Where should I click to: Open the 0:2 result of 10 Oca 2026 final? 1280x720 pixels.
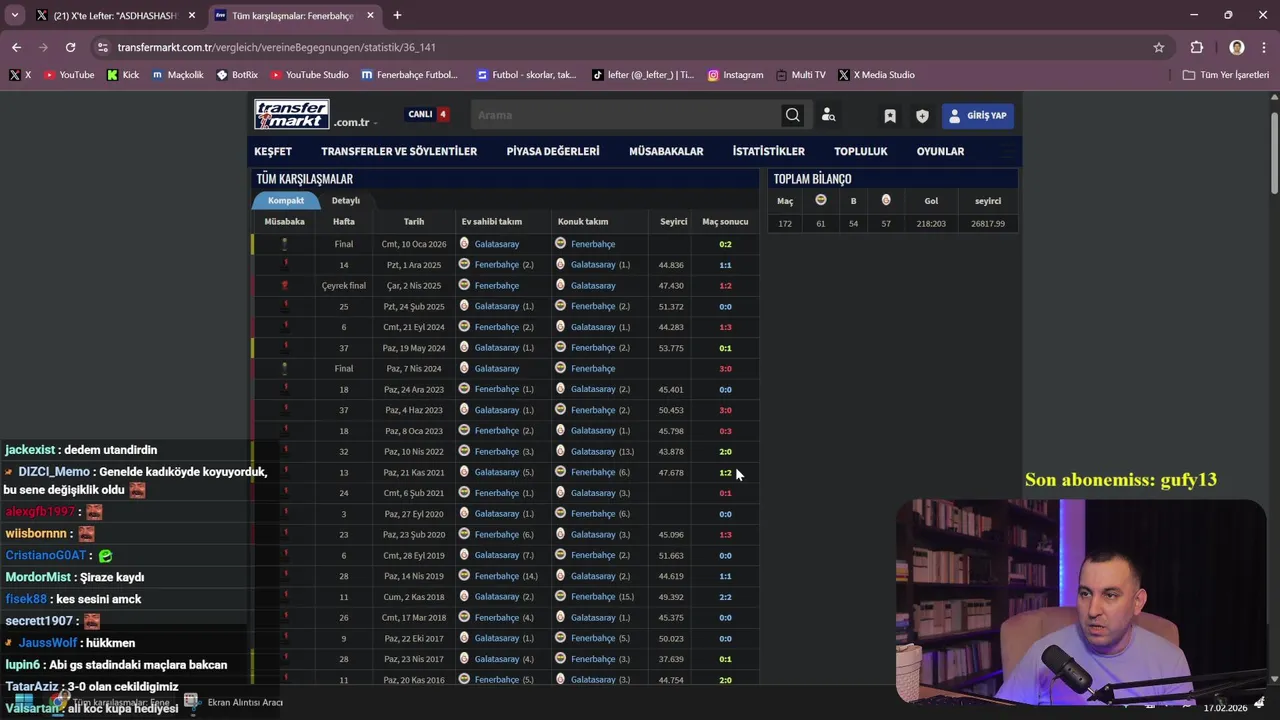[725, 244]
